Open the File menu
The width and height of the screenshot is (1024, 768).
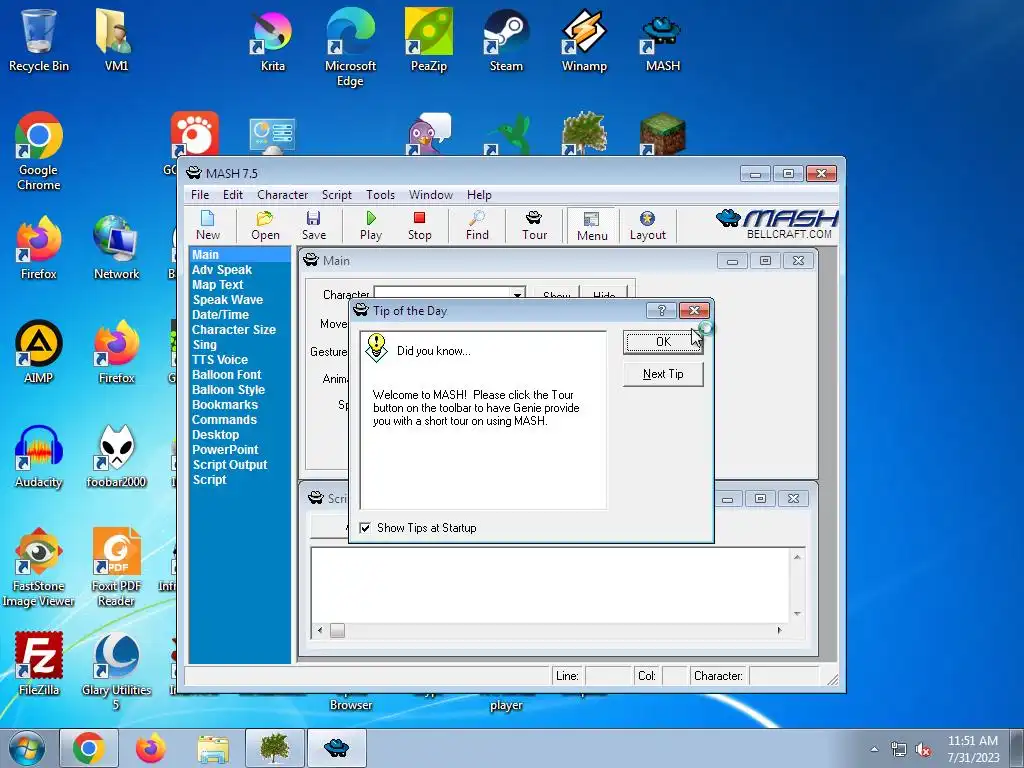pyautogui.click(x=200, y=195)
